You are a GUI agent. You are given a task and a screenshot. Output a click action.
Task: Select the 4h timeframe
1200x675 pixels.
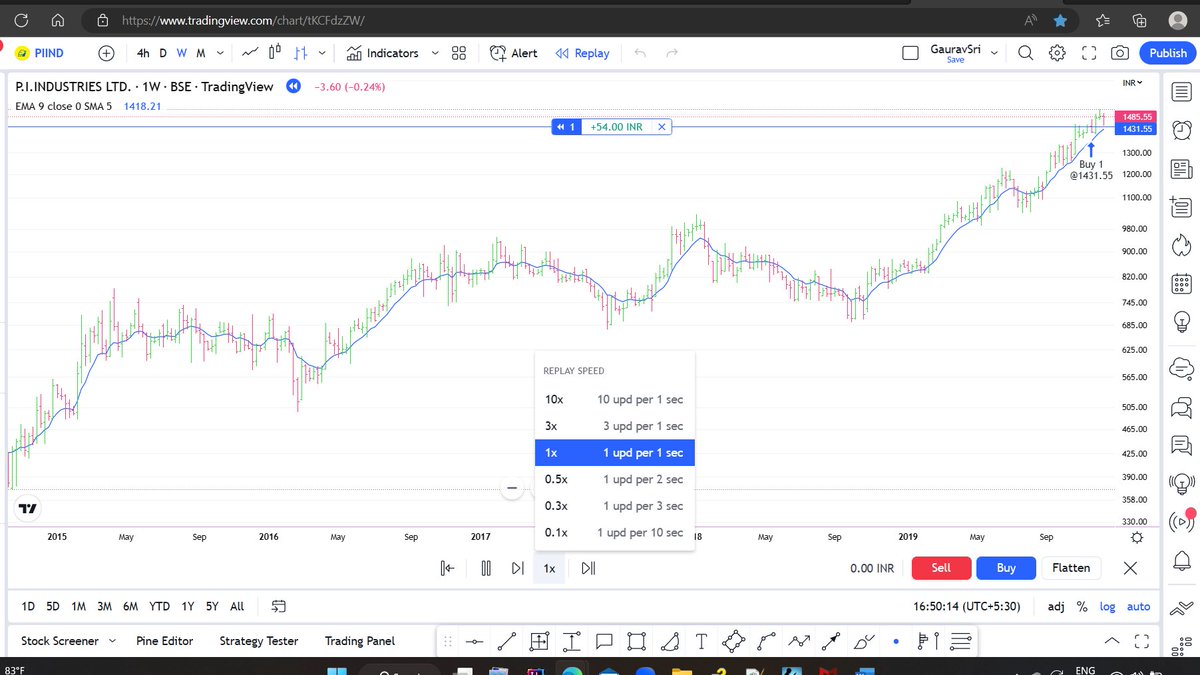(143, 53)
